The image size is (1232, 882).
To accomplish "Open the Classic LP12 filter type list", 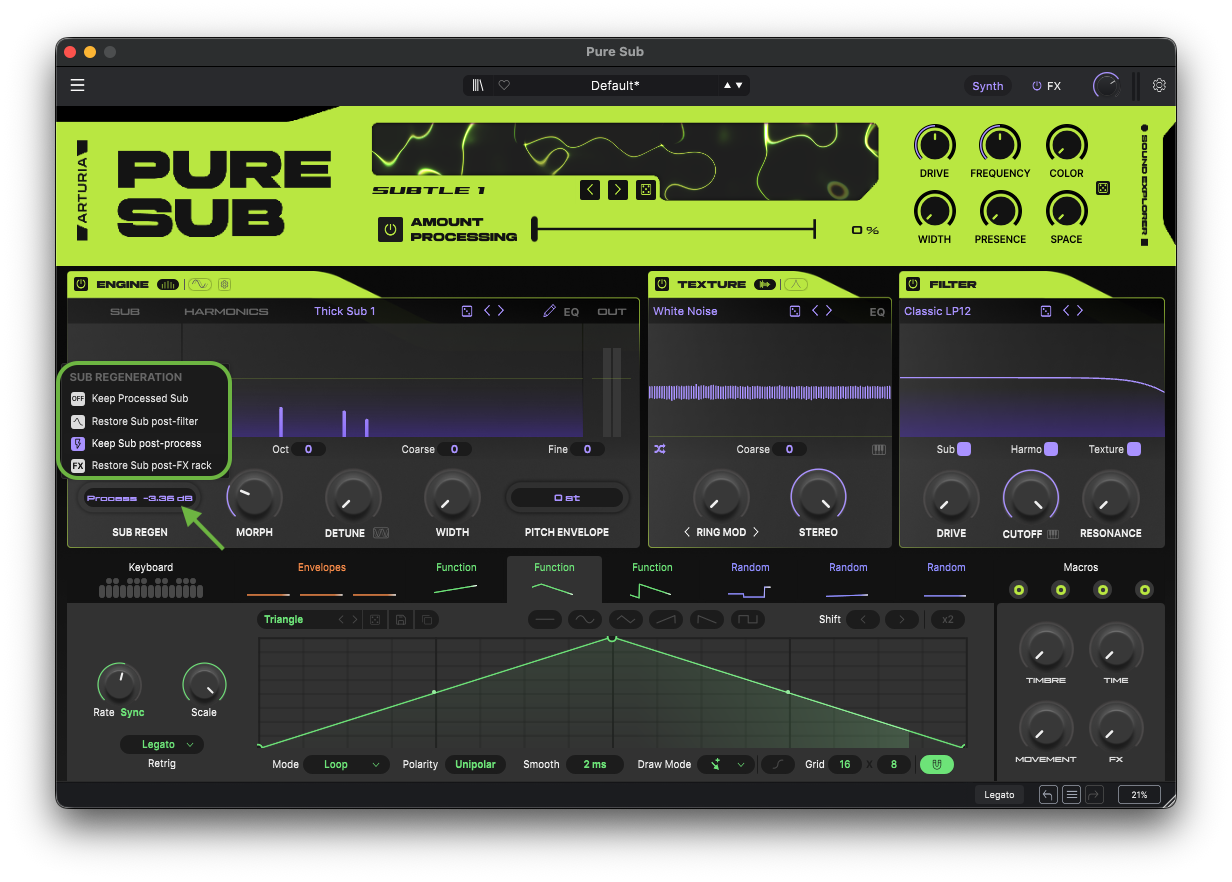I will 937,311.
